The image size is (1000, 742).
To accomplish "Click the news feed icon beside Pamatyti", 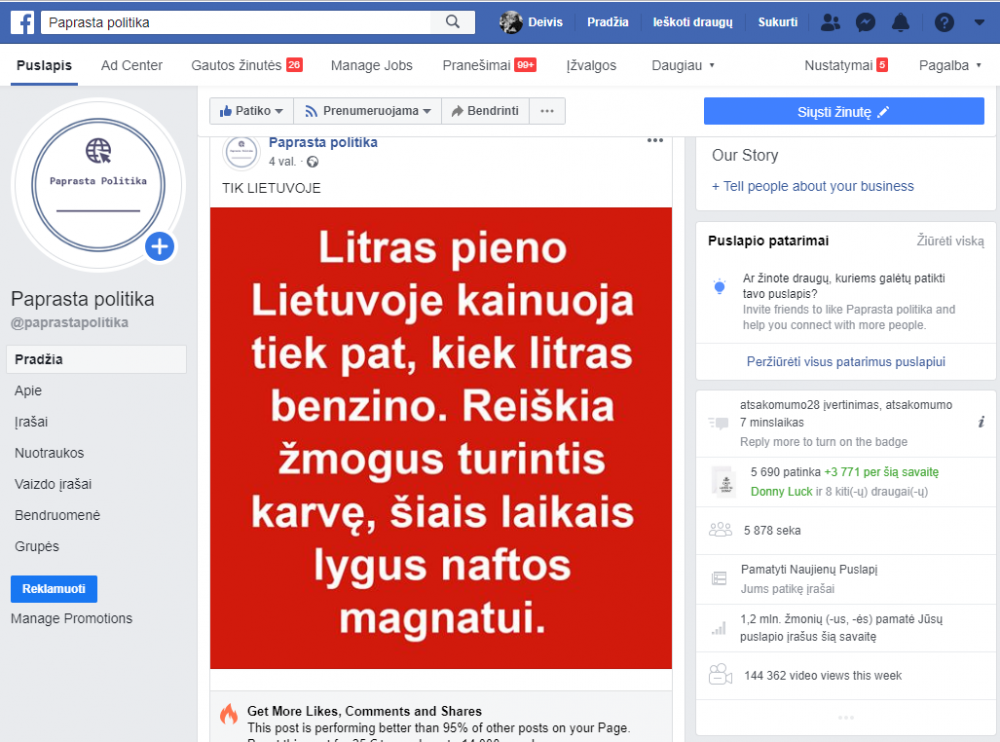I will click(719, 579).
